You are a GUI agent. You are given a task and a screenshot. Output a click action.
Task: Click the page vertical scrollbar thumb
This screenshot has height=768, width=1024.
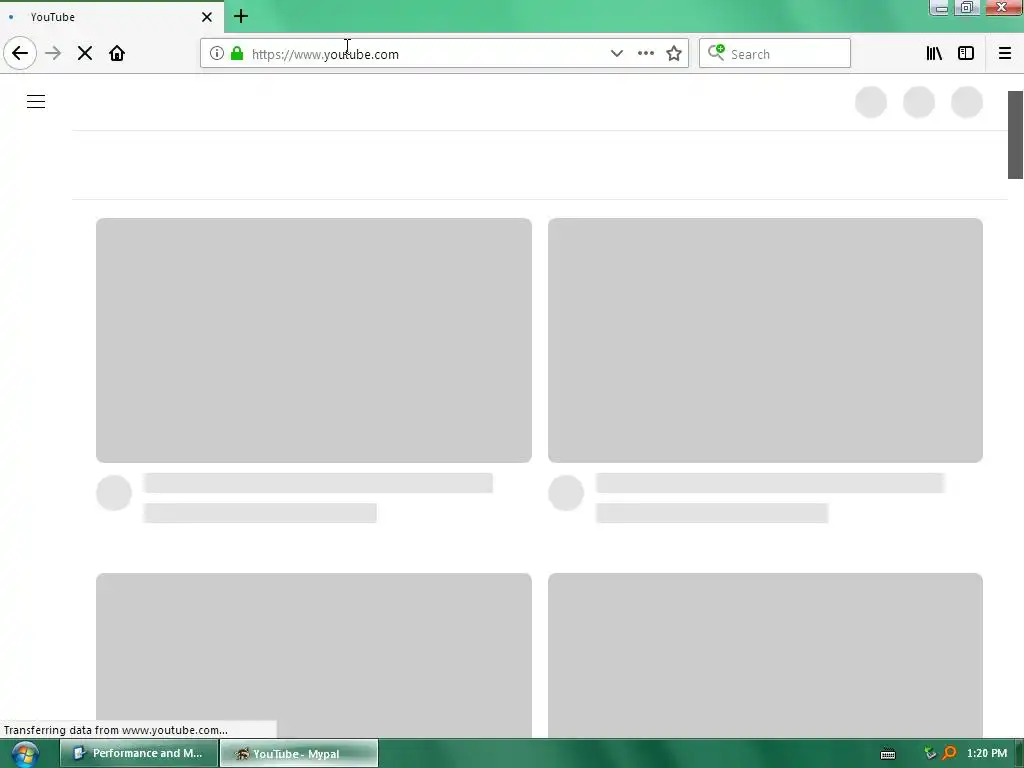1016,135
